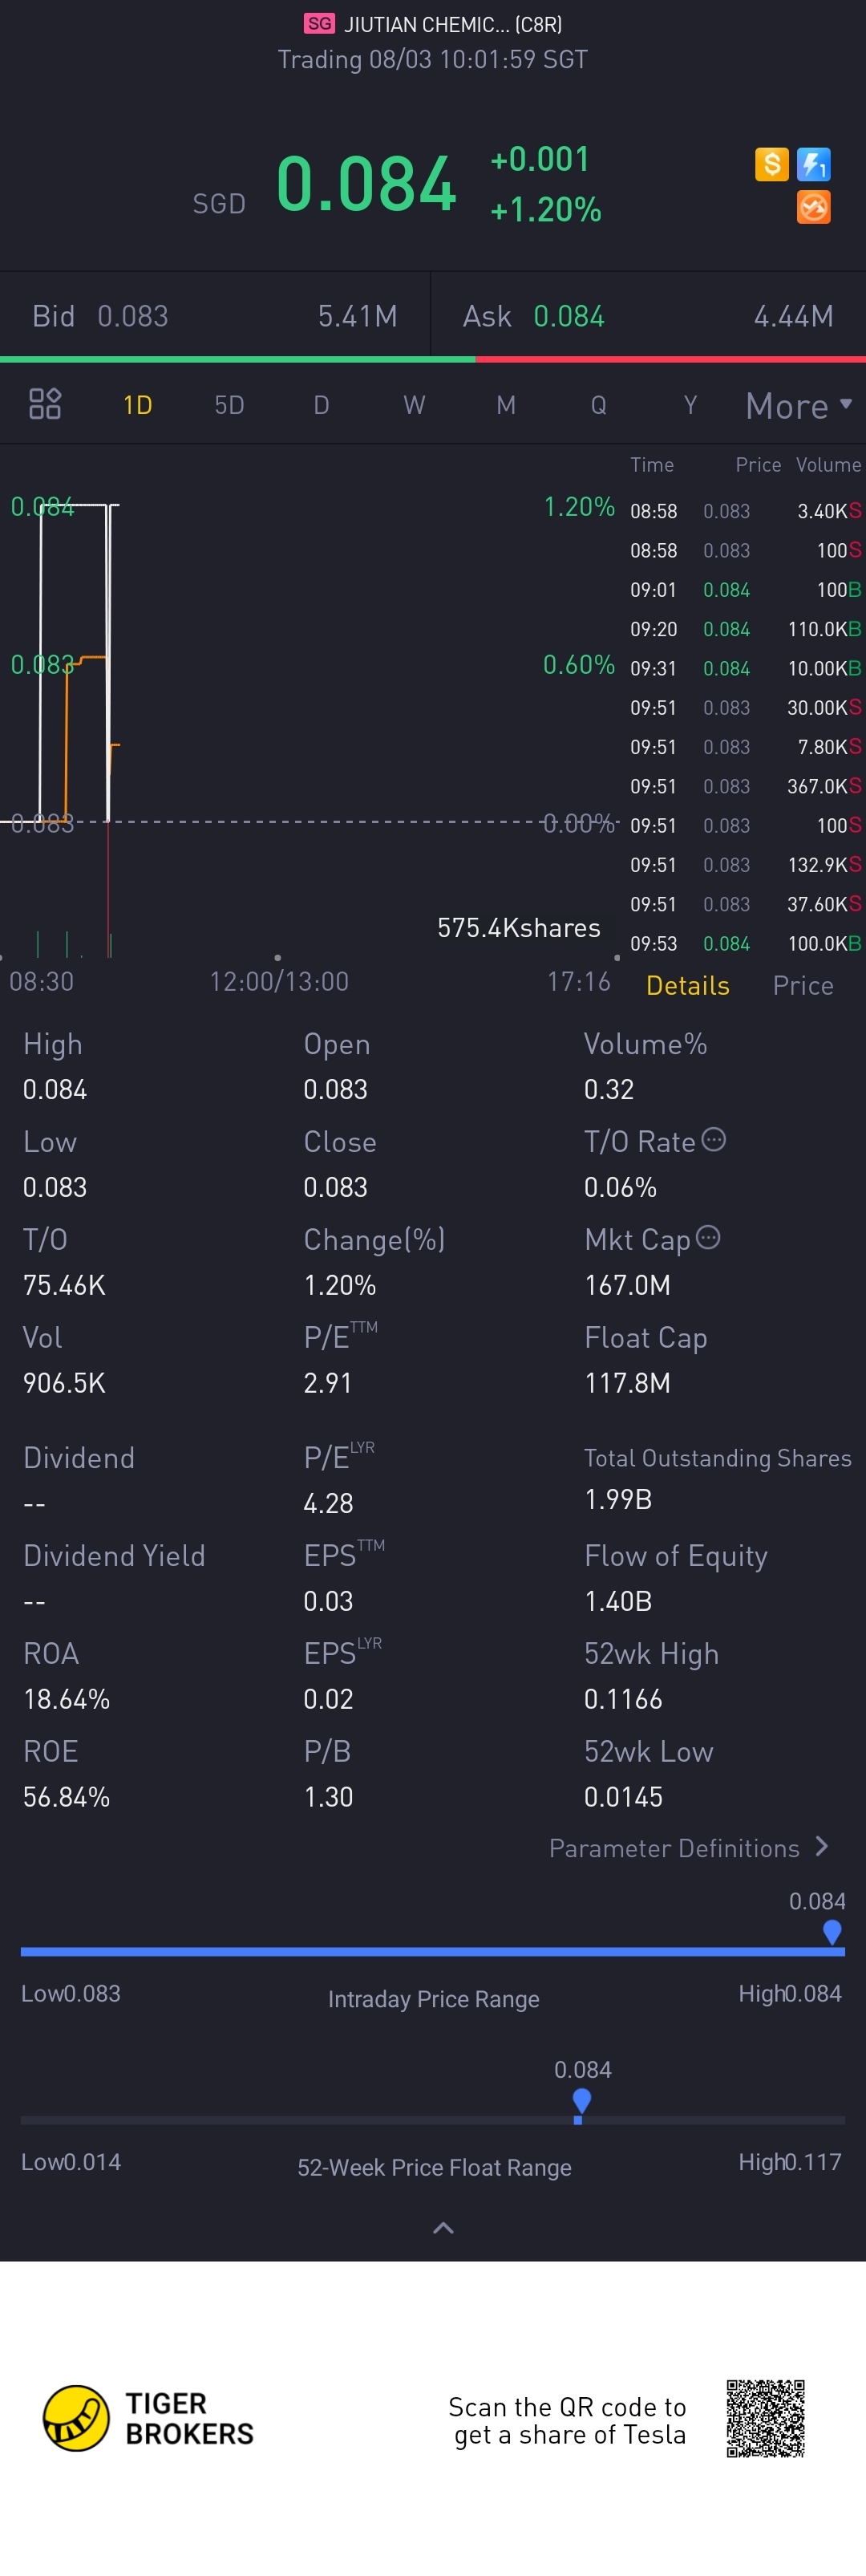Switch to the monthly M chart period

506,405
